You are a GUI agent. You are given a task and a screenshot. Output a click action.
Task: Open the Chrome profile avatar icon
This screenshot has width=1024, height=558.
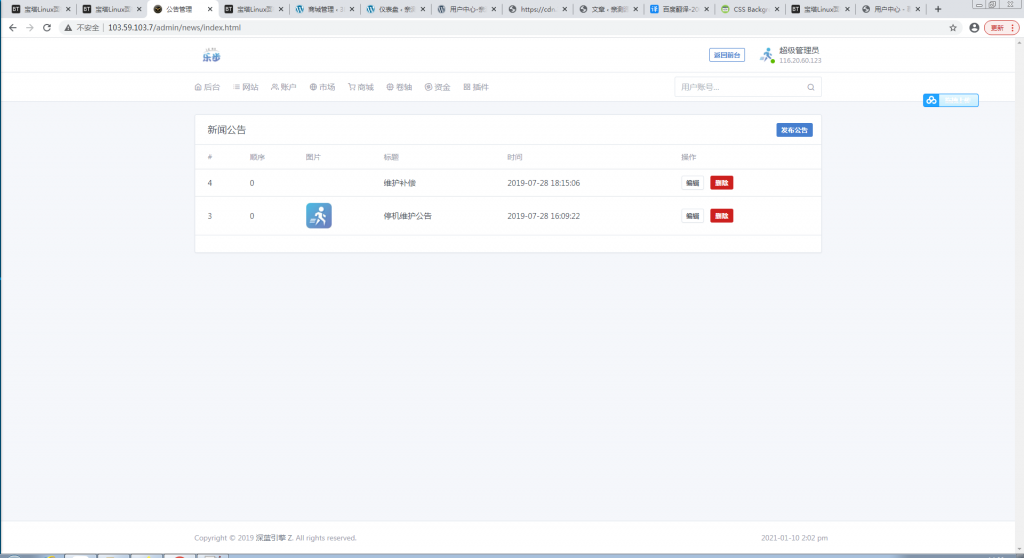tap(974, 28)
